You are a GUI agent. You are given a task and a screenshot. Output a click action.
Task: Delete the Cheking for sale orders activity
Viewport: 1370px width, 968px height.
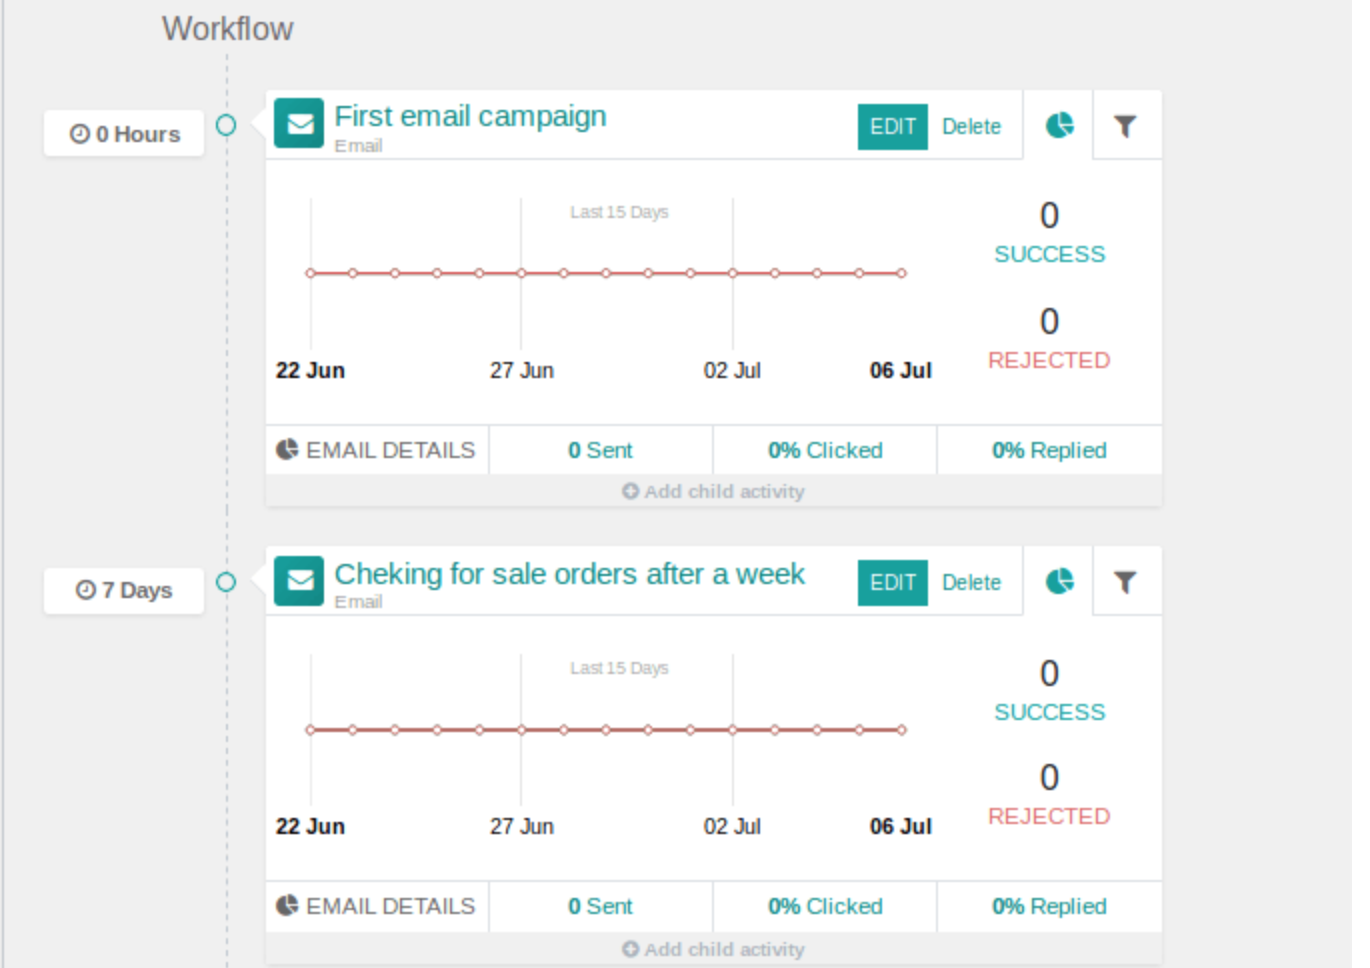pyautogui.click(x=971, y=583)
